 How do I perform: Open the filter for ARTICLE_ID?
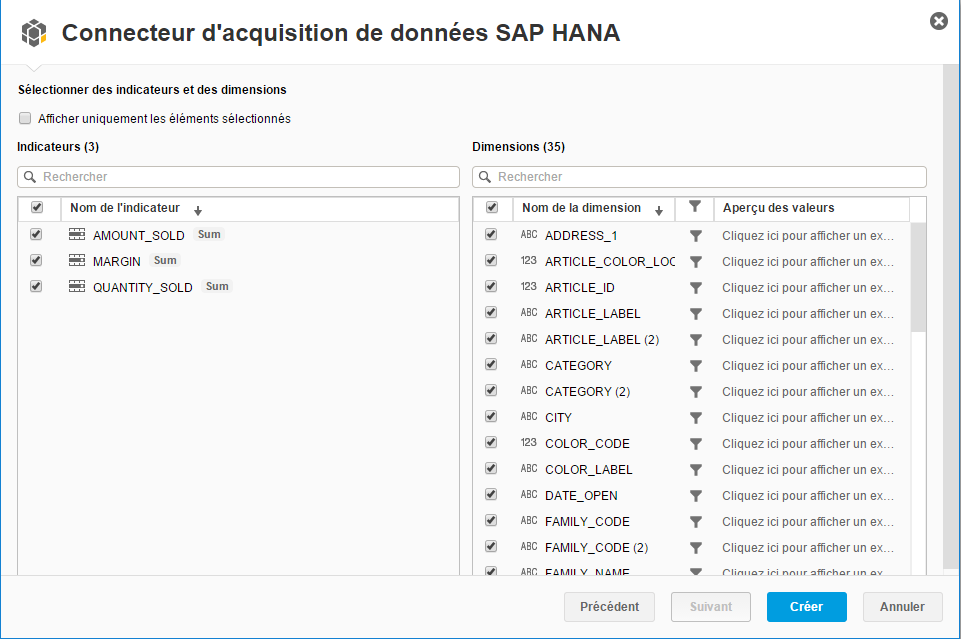[696, 288]
